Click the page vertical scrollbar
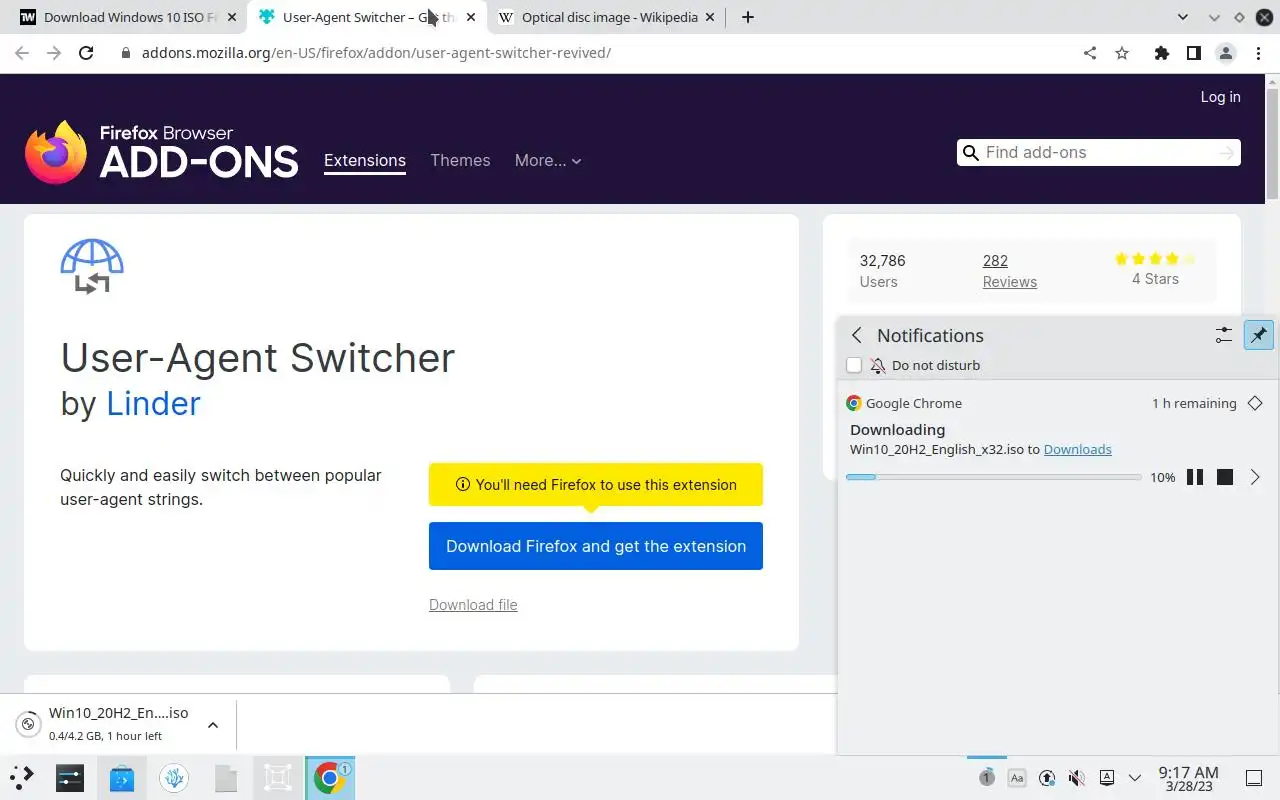This screenshot has height=800, width=1280. pyautogui.click(x=1272, y=145)
